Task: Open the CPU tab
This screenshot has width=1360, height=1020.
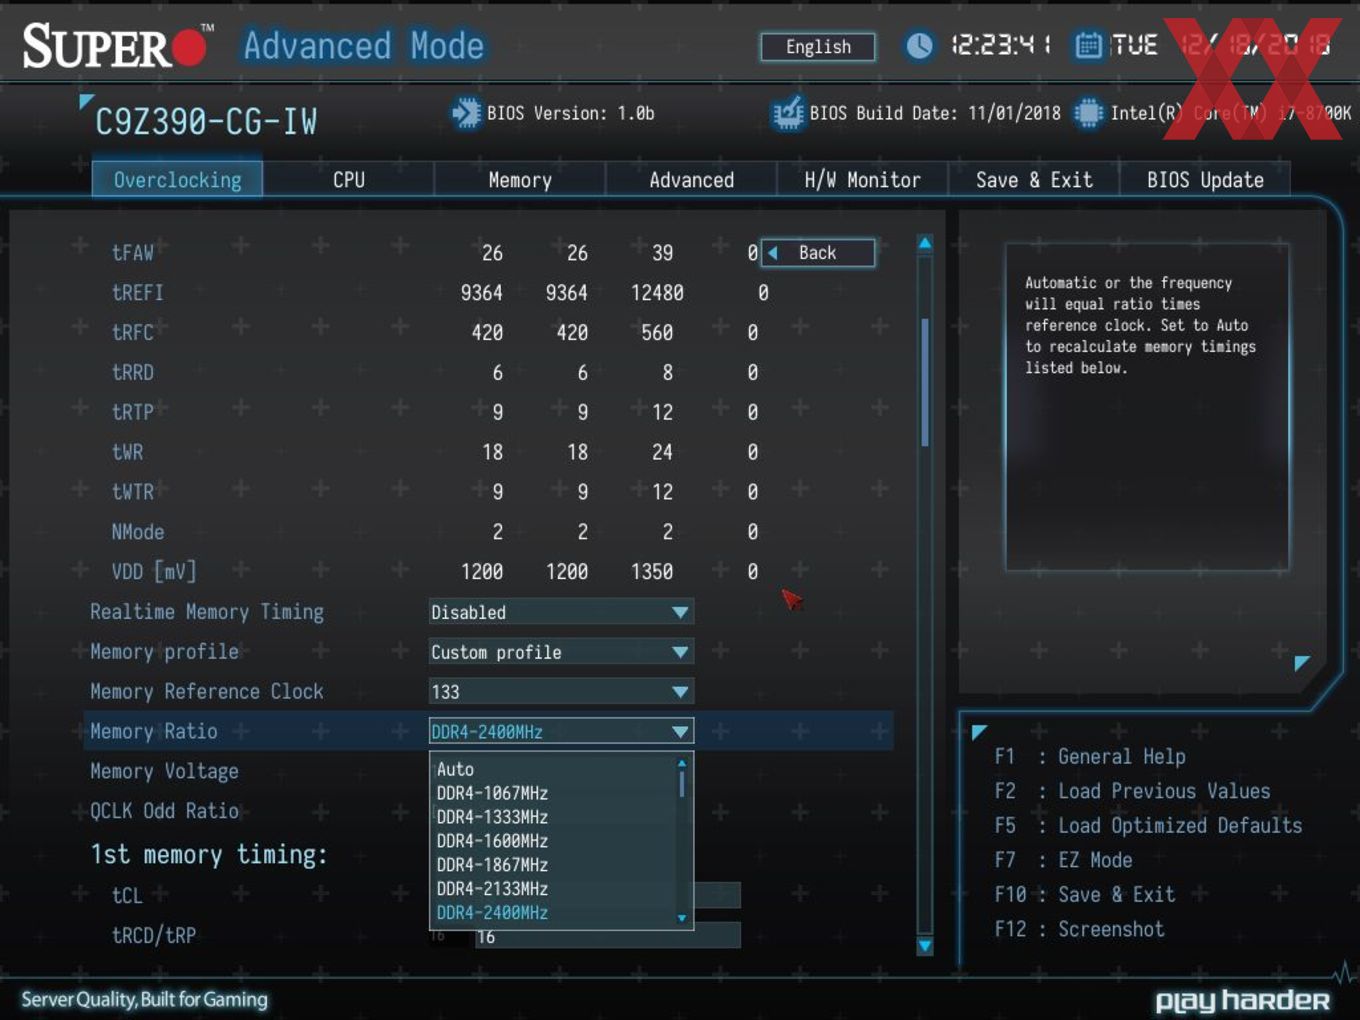Action: [x=349, y=180]
